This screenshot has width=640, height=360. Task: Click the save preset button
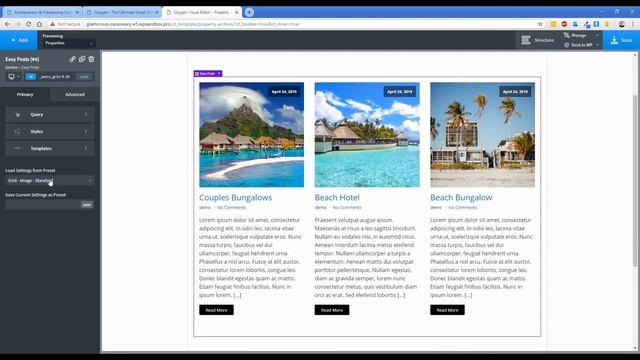click(x=87, y=204)
